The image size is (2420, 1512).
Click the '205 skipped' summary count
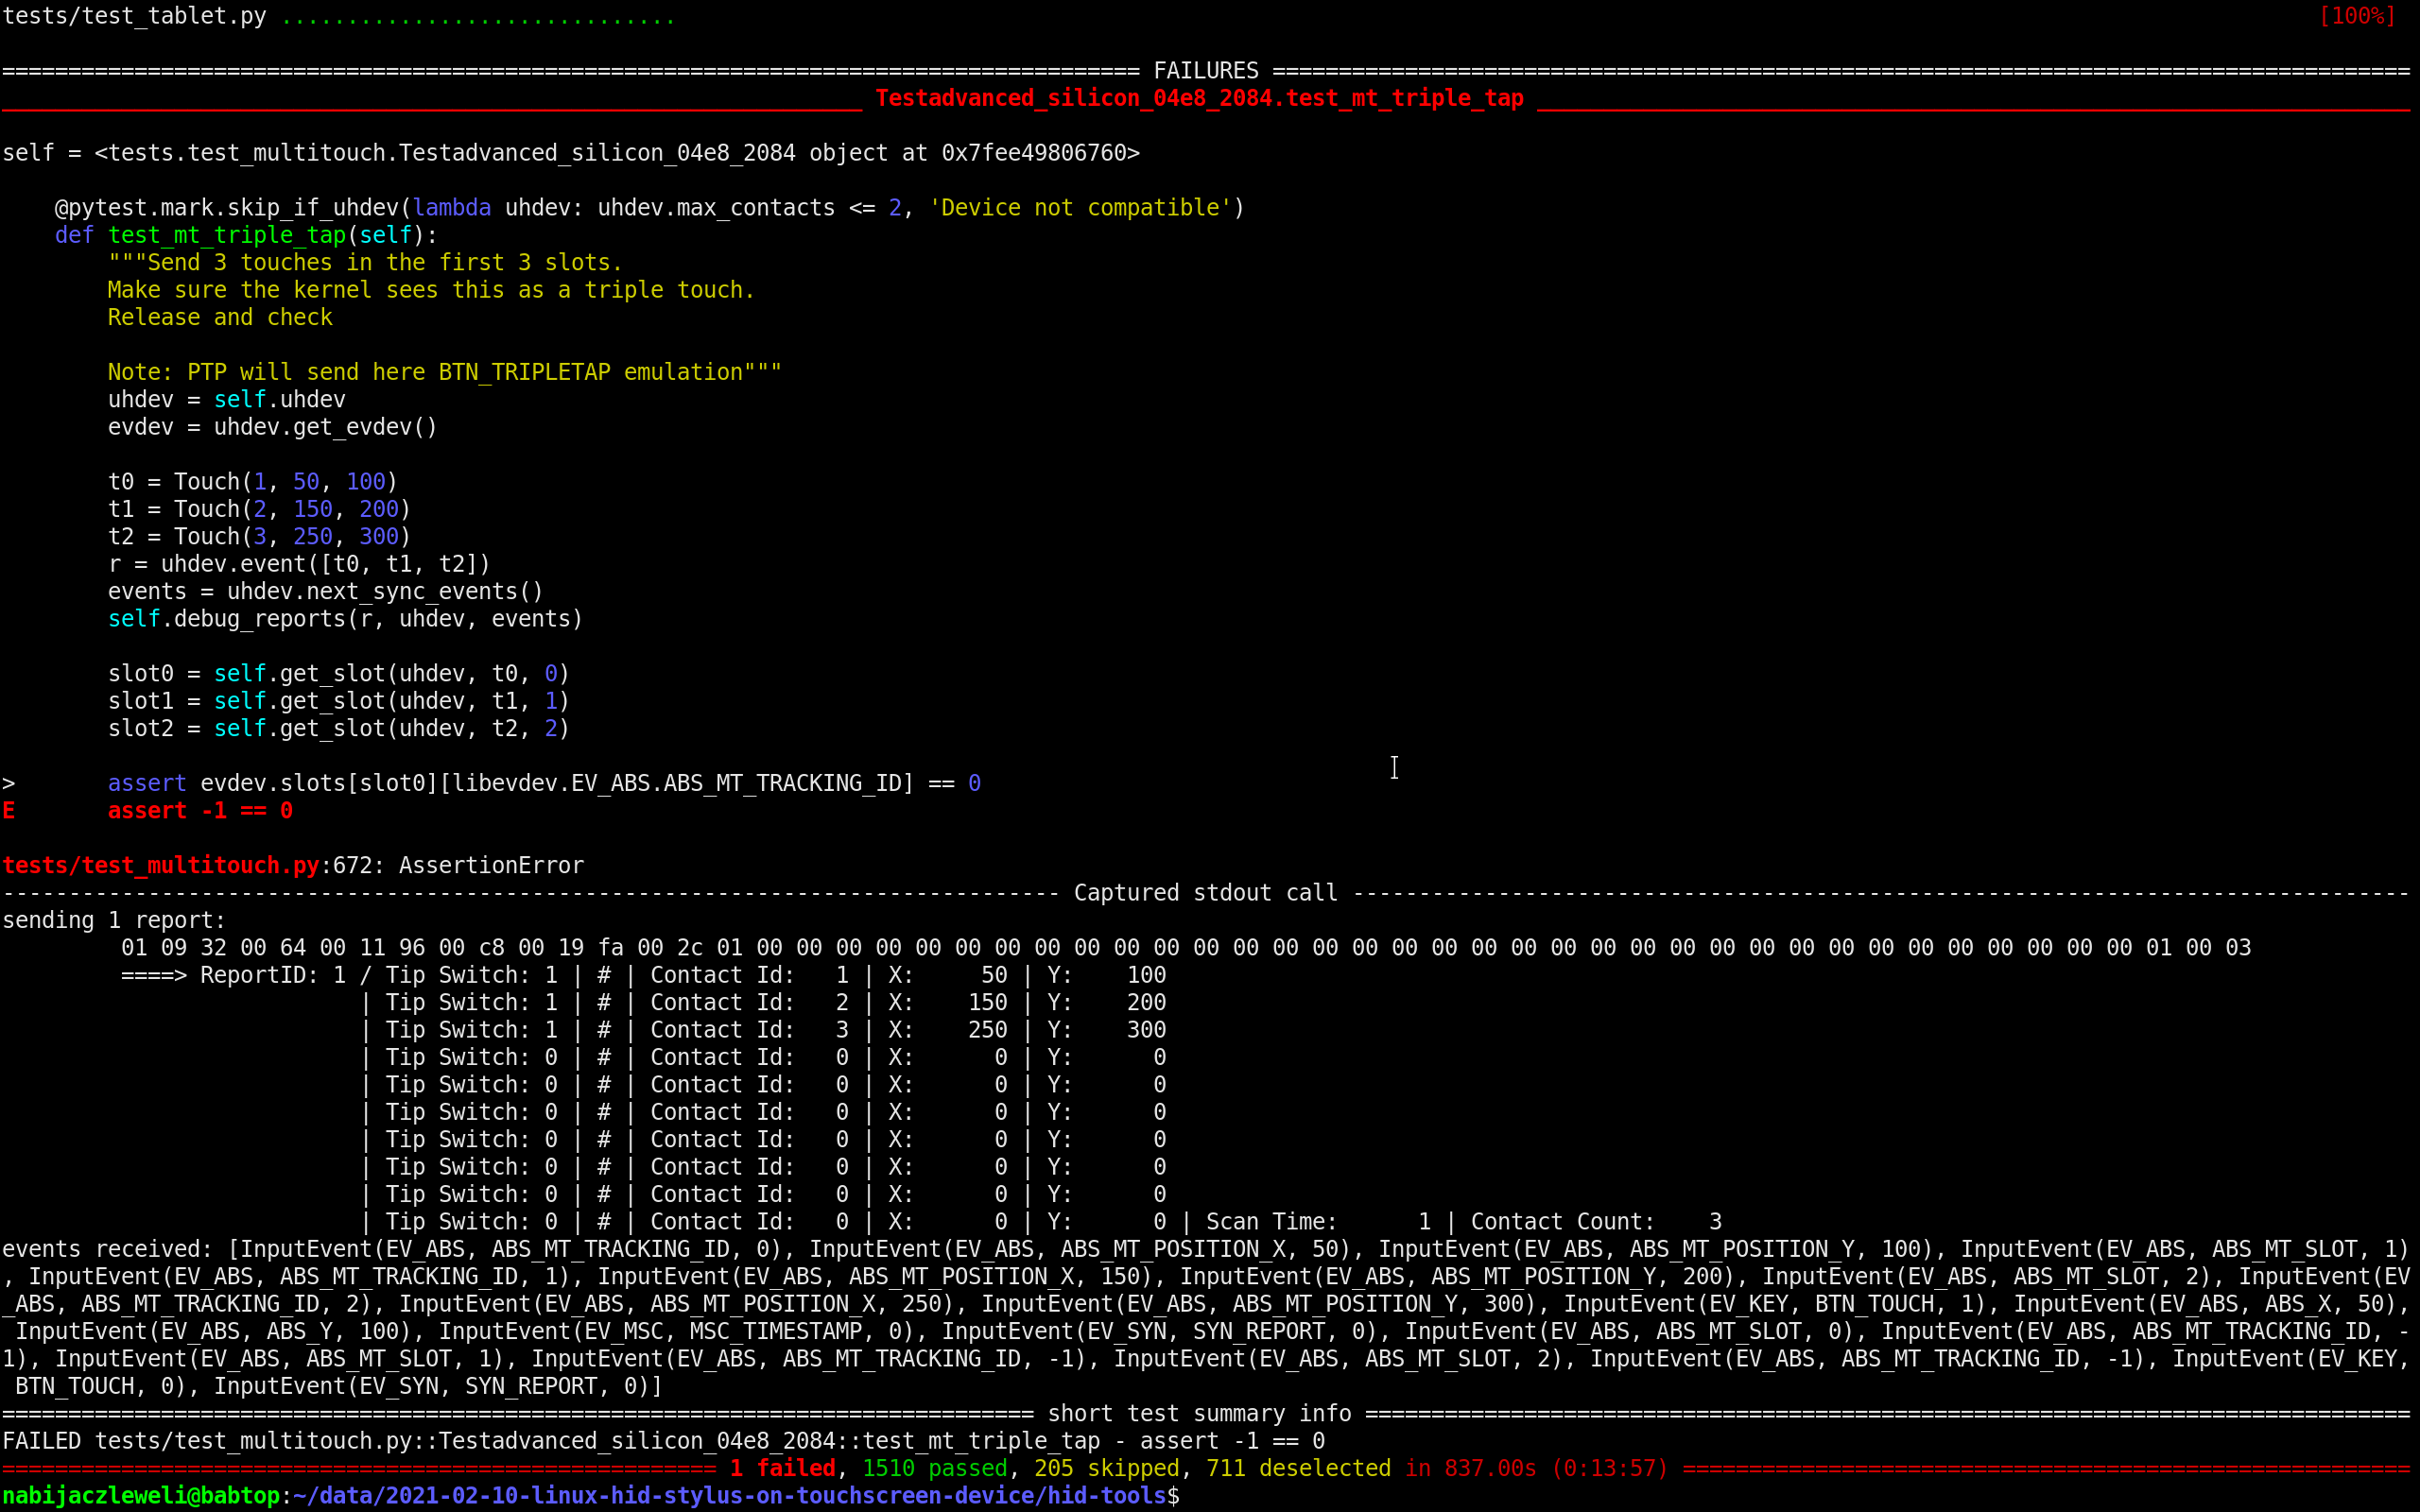click(x=1106, y=1468)
